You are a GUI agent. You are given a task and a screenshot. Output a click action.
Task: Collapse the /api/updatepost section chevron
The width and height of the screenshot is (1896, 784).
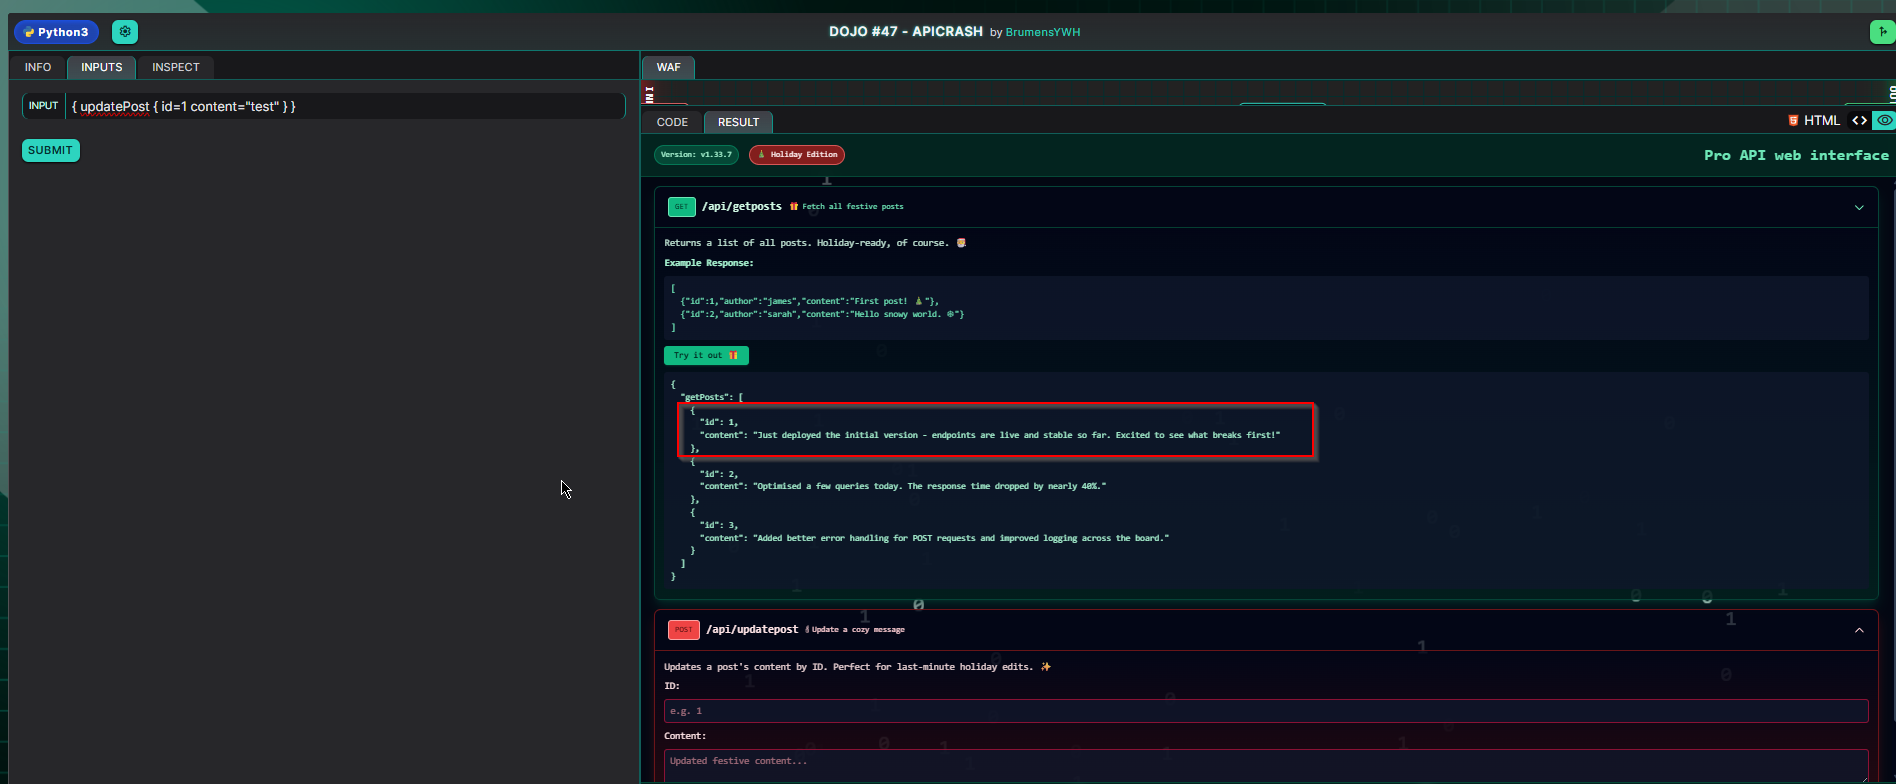pos(1859,631)
